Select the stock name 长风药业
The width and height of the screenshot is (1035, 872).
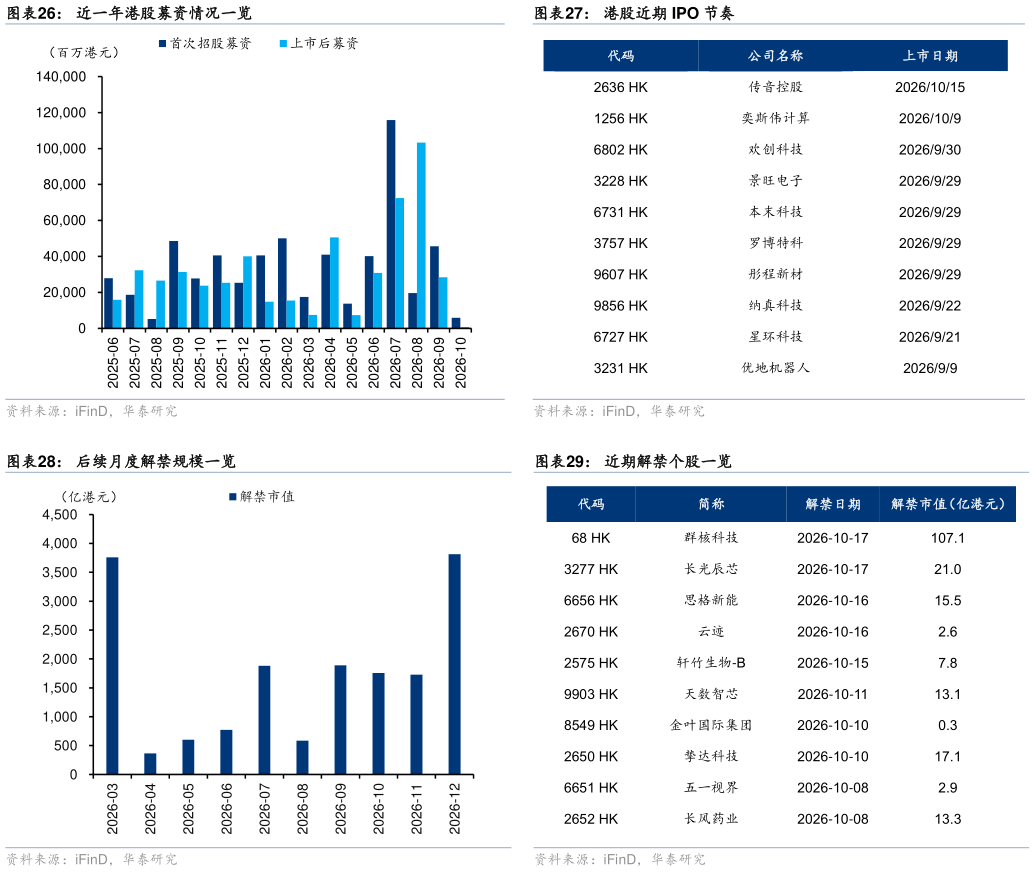tap(711, 819)
